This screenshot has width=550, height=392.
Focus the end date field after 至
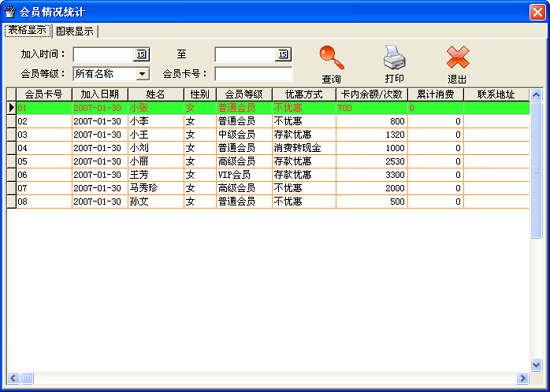245,54
